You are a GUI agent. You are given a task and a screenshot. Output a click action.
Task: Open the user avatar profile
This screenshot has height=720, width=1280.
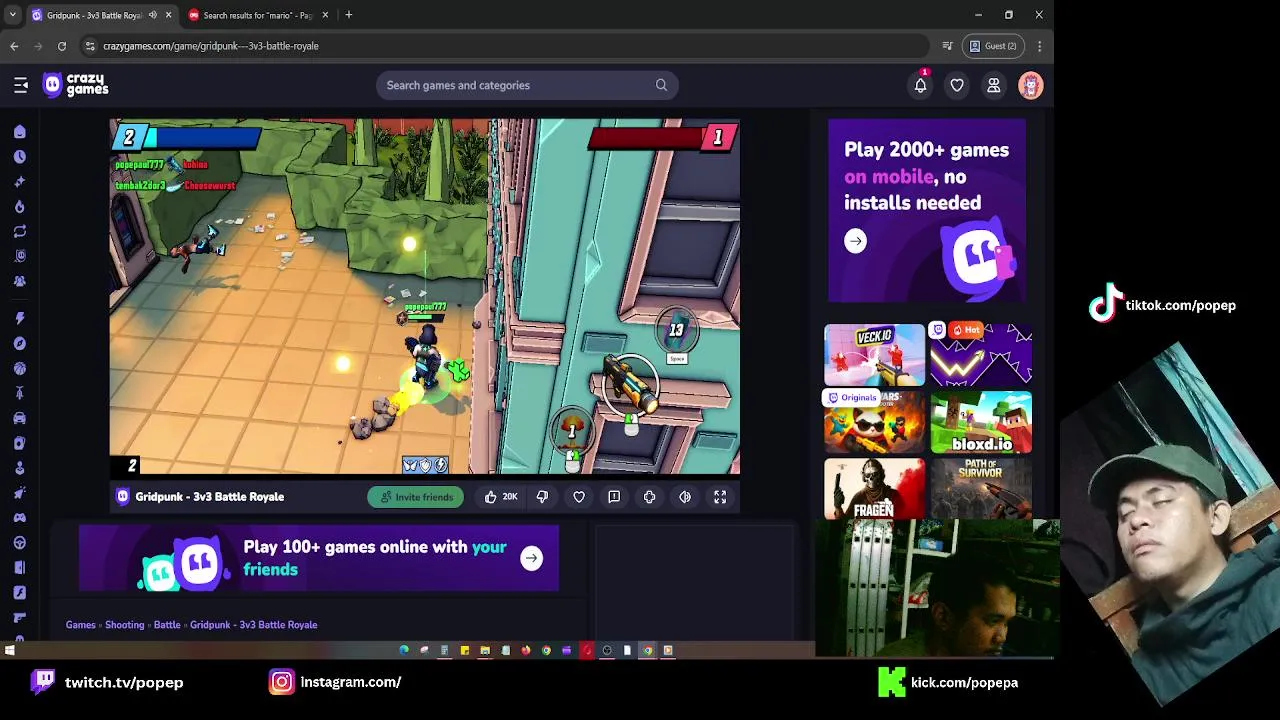point(1031,85)
